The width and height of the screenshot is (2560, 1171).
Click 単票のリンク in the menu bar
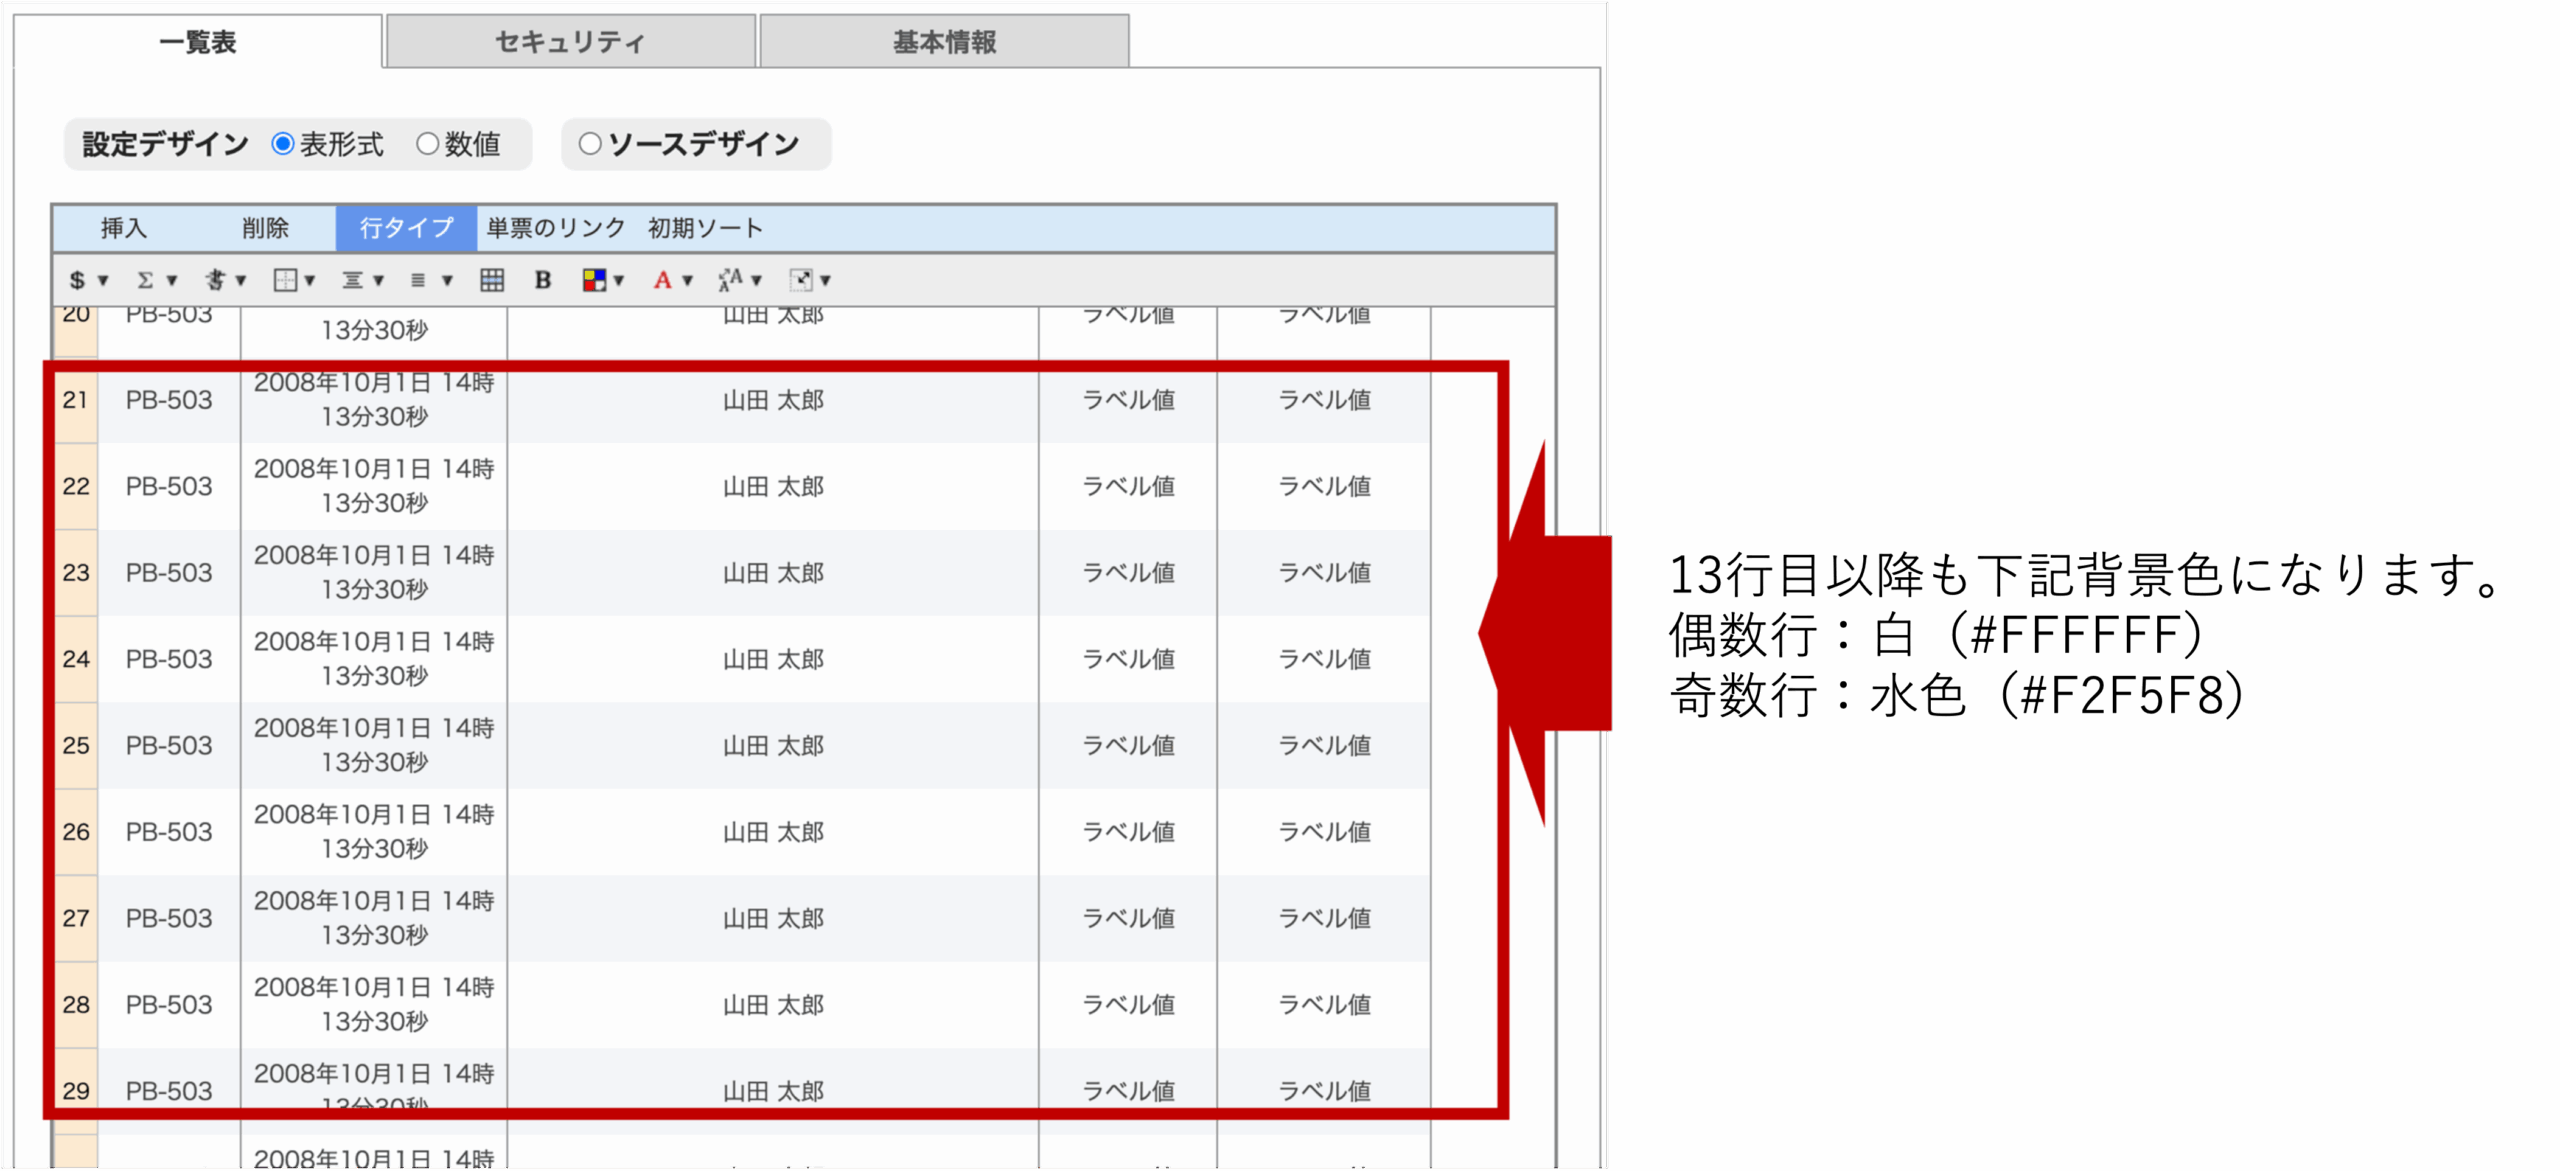pos(556,228)
